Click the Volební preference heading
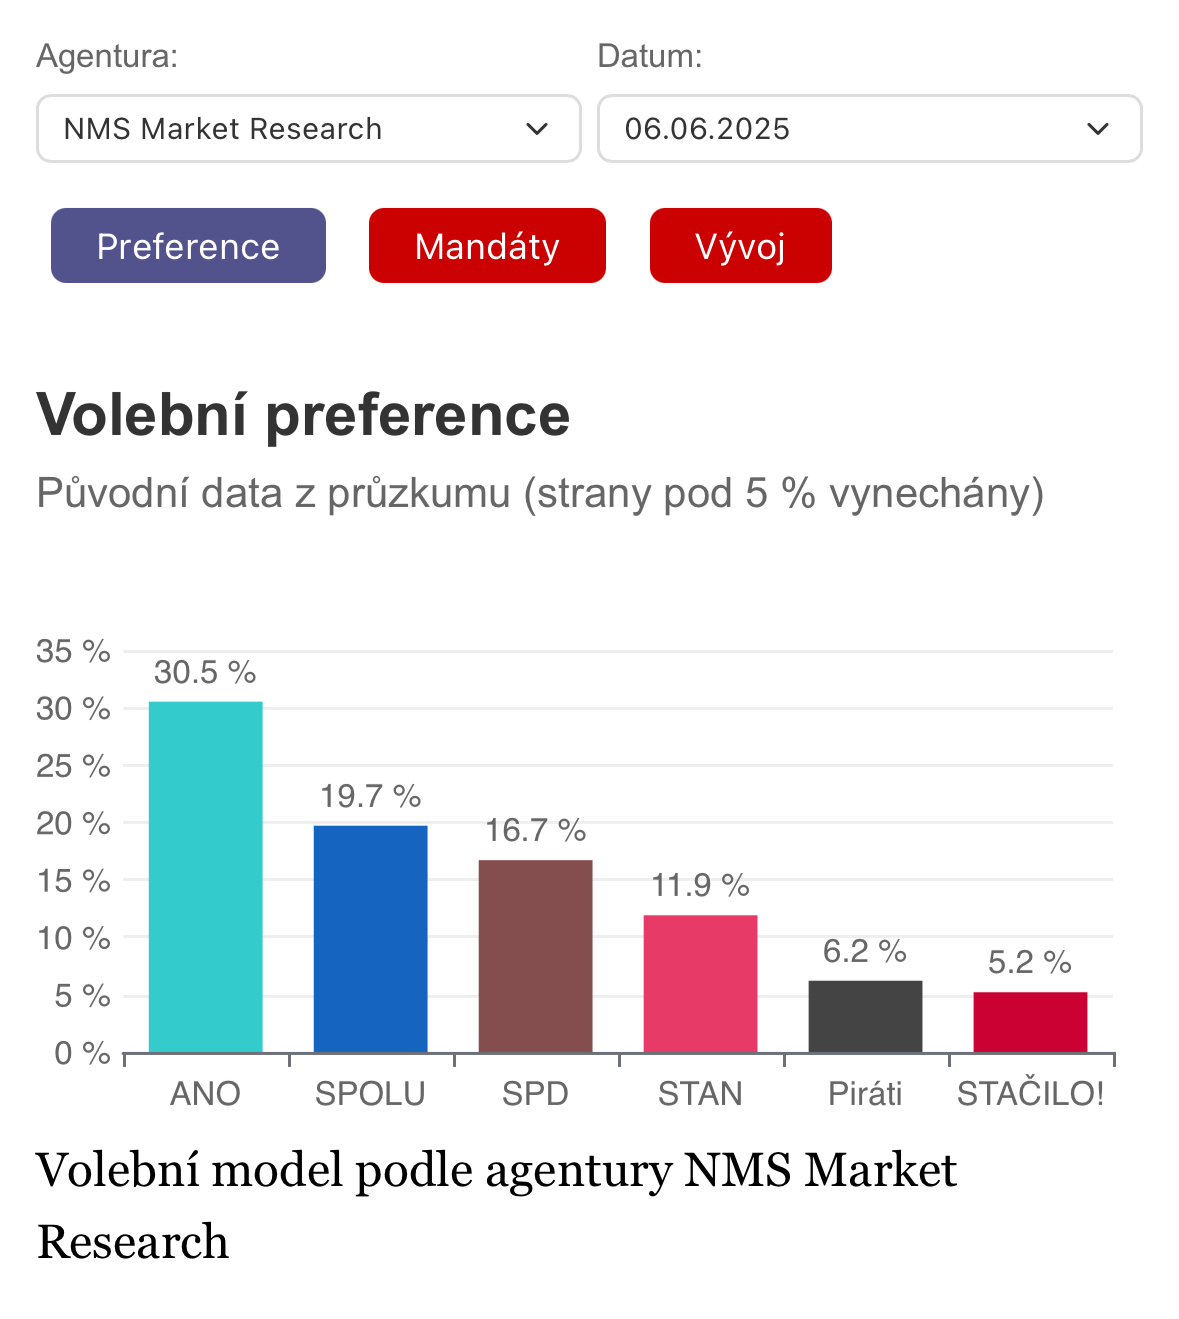The width and height of the screenshot is (1179, 1319). pos(303,414)
